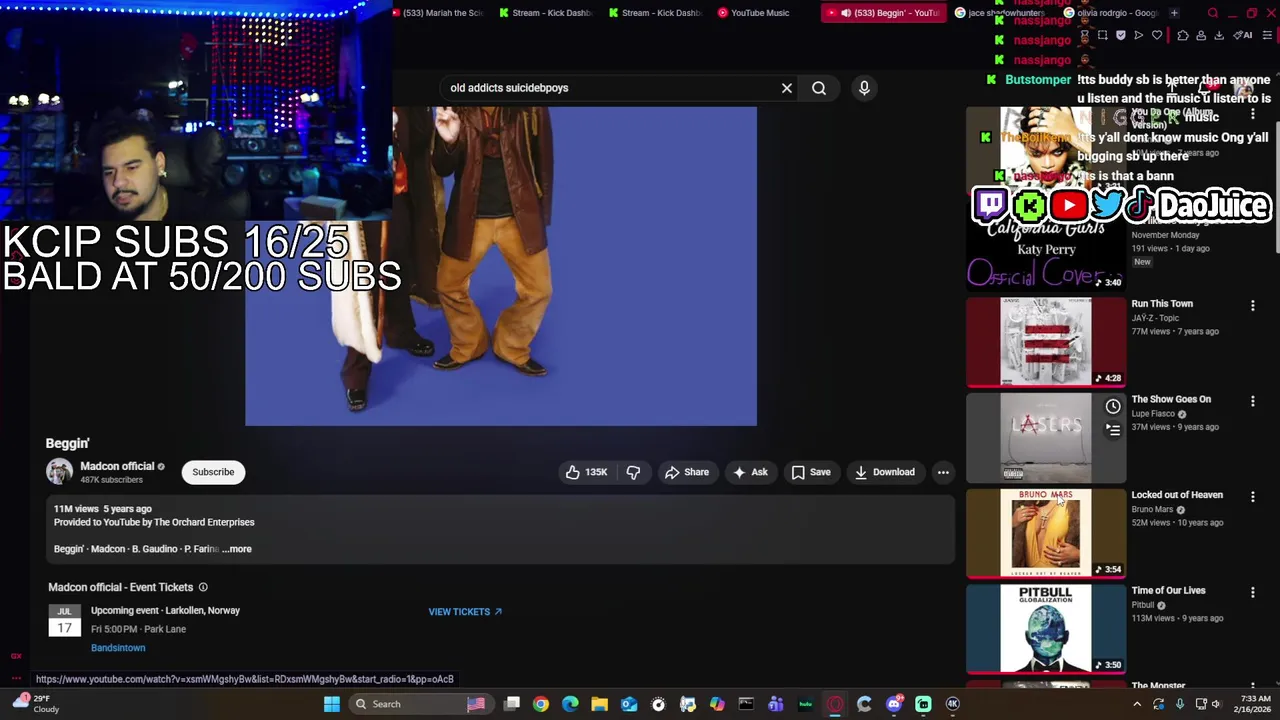Image resolution: width=1280 pixels, height=720 pixels.
Task: Open Locked out of Heaven thumbnail
Action: tap(1046, 533)
